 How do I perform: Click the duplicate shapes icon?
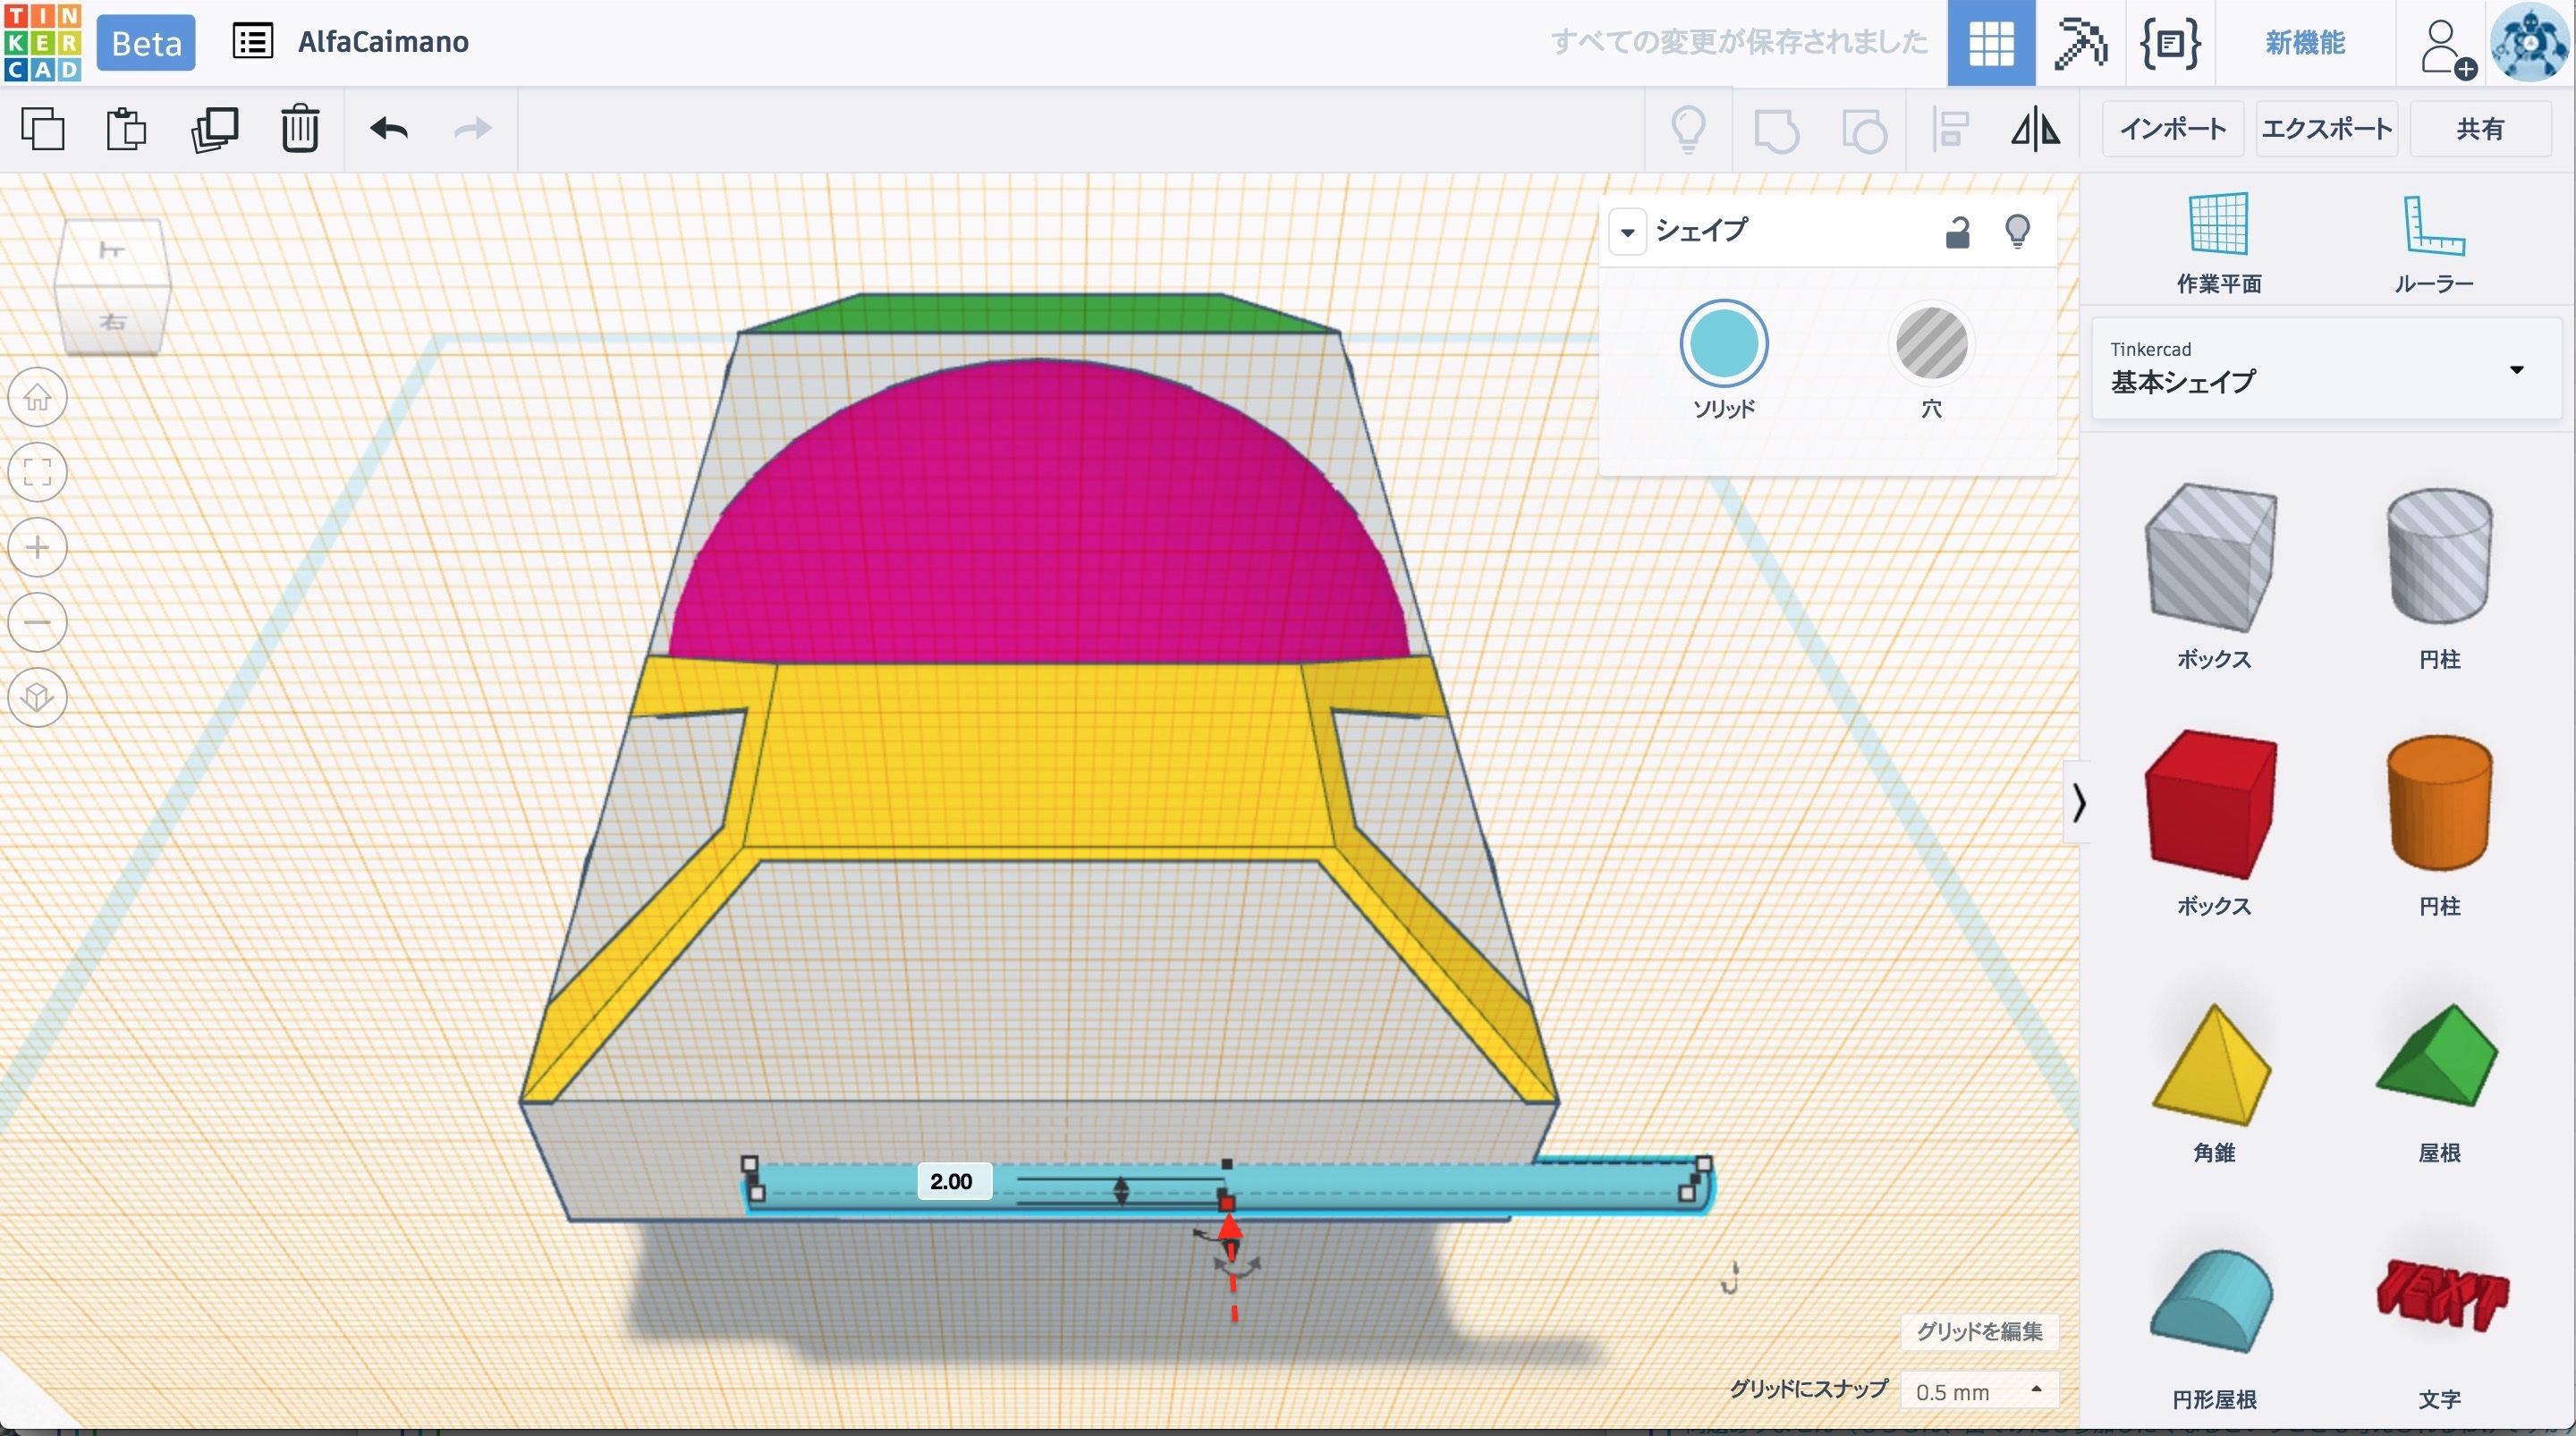pyautogui.click(x=214, y=129)
